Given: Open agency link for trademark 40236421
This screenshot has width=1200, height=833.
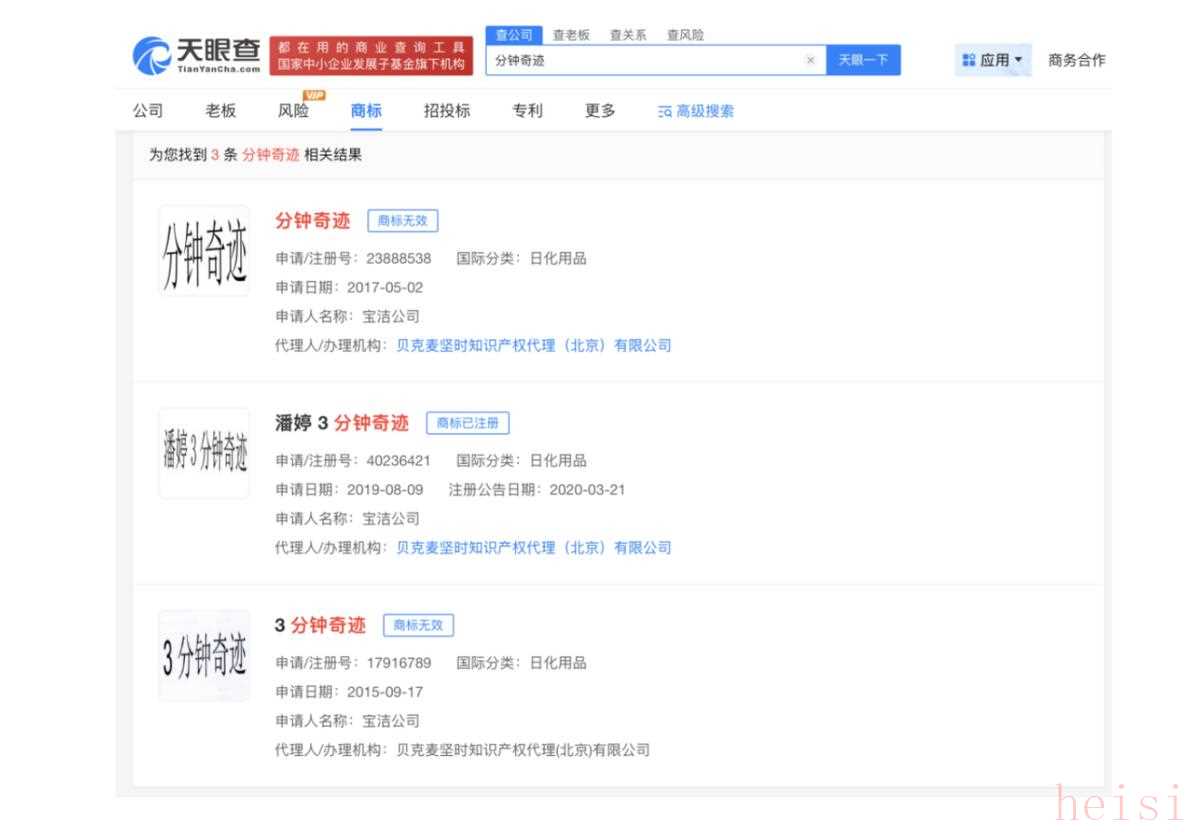Looking at the screenshot, I should pos(534,548).
